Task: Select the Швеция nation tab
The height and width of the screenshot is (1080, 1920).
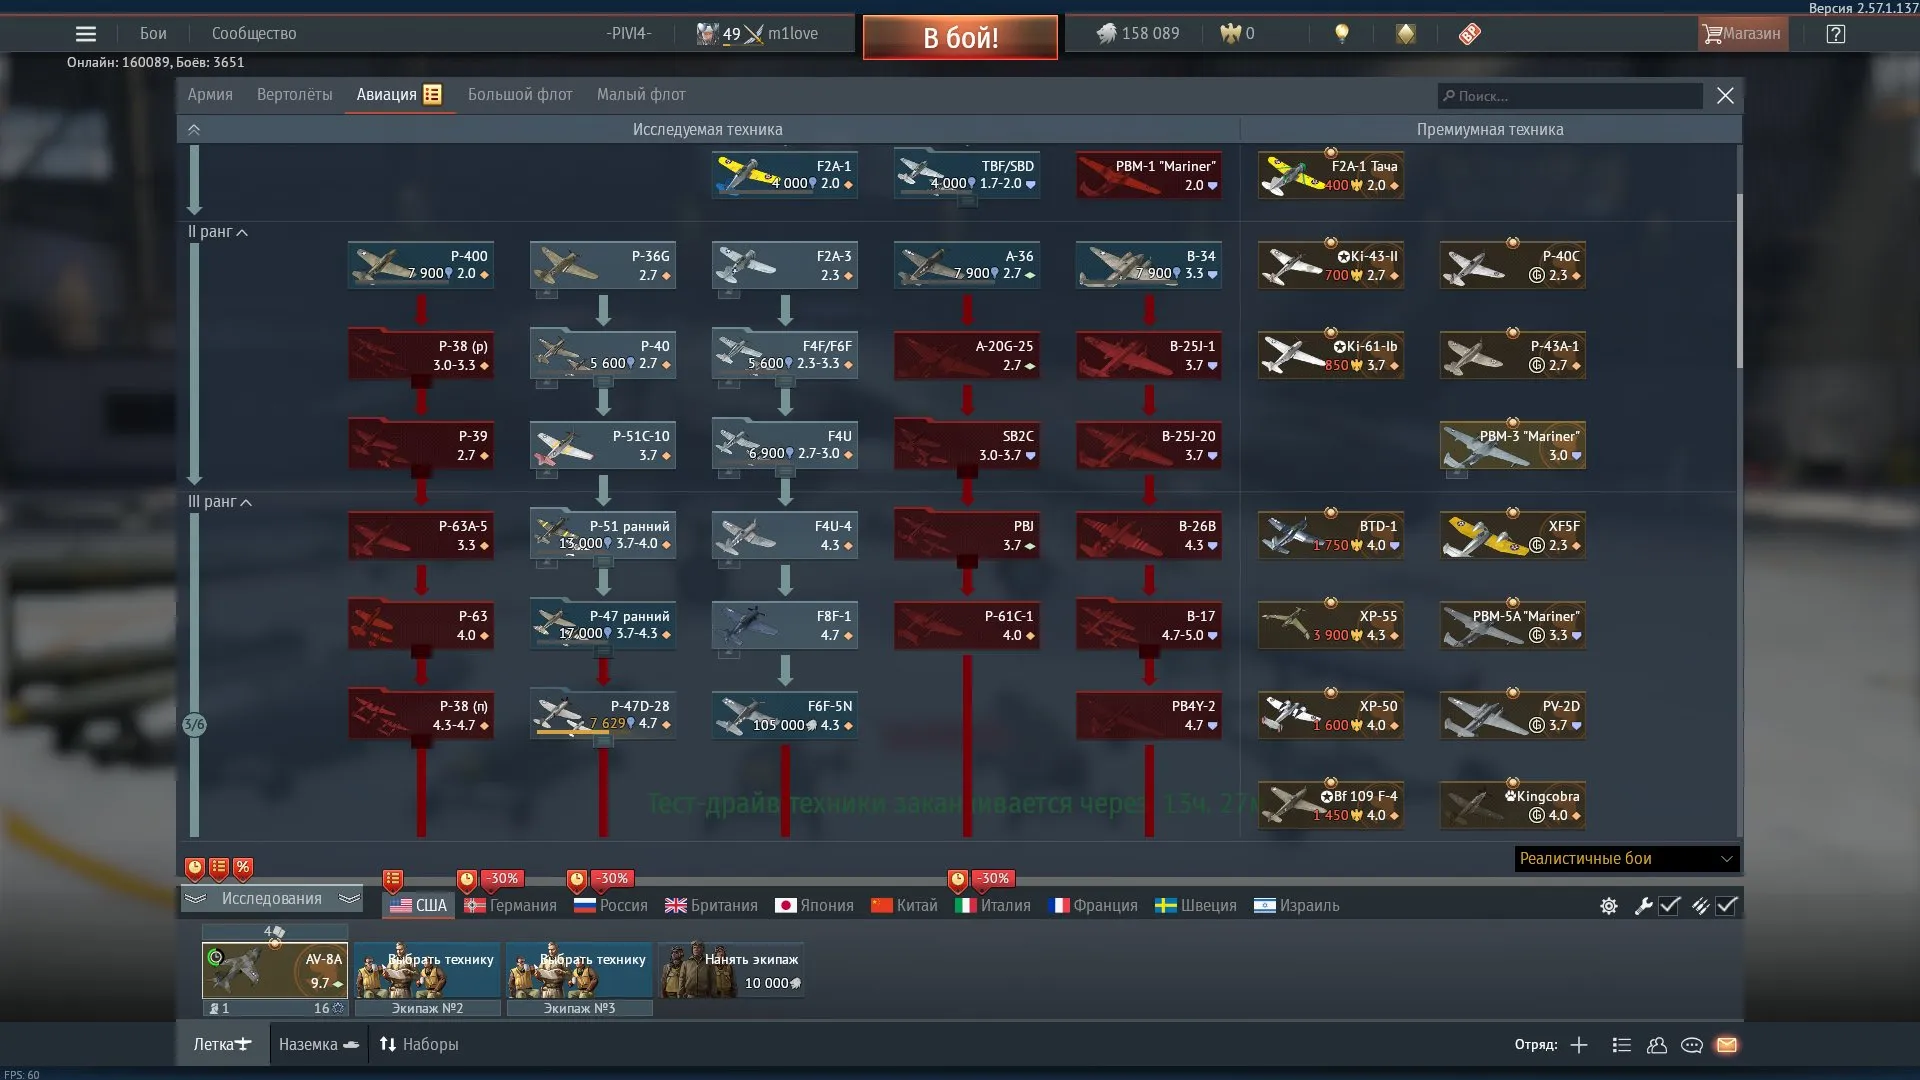Action: click(1196, 906)
